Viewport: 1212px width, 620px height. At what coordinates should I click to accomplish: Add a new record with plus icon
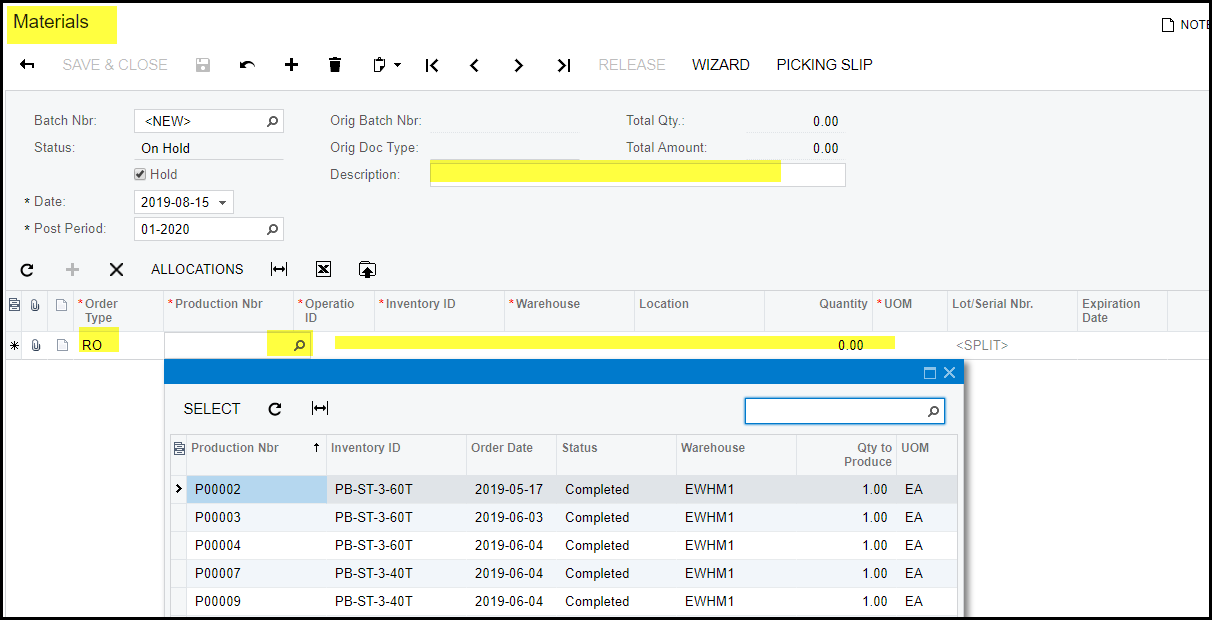tap(291, 65)
